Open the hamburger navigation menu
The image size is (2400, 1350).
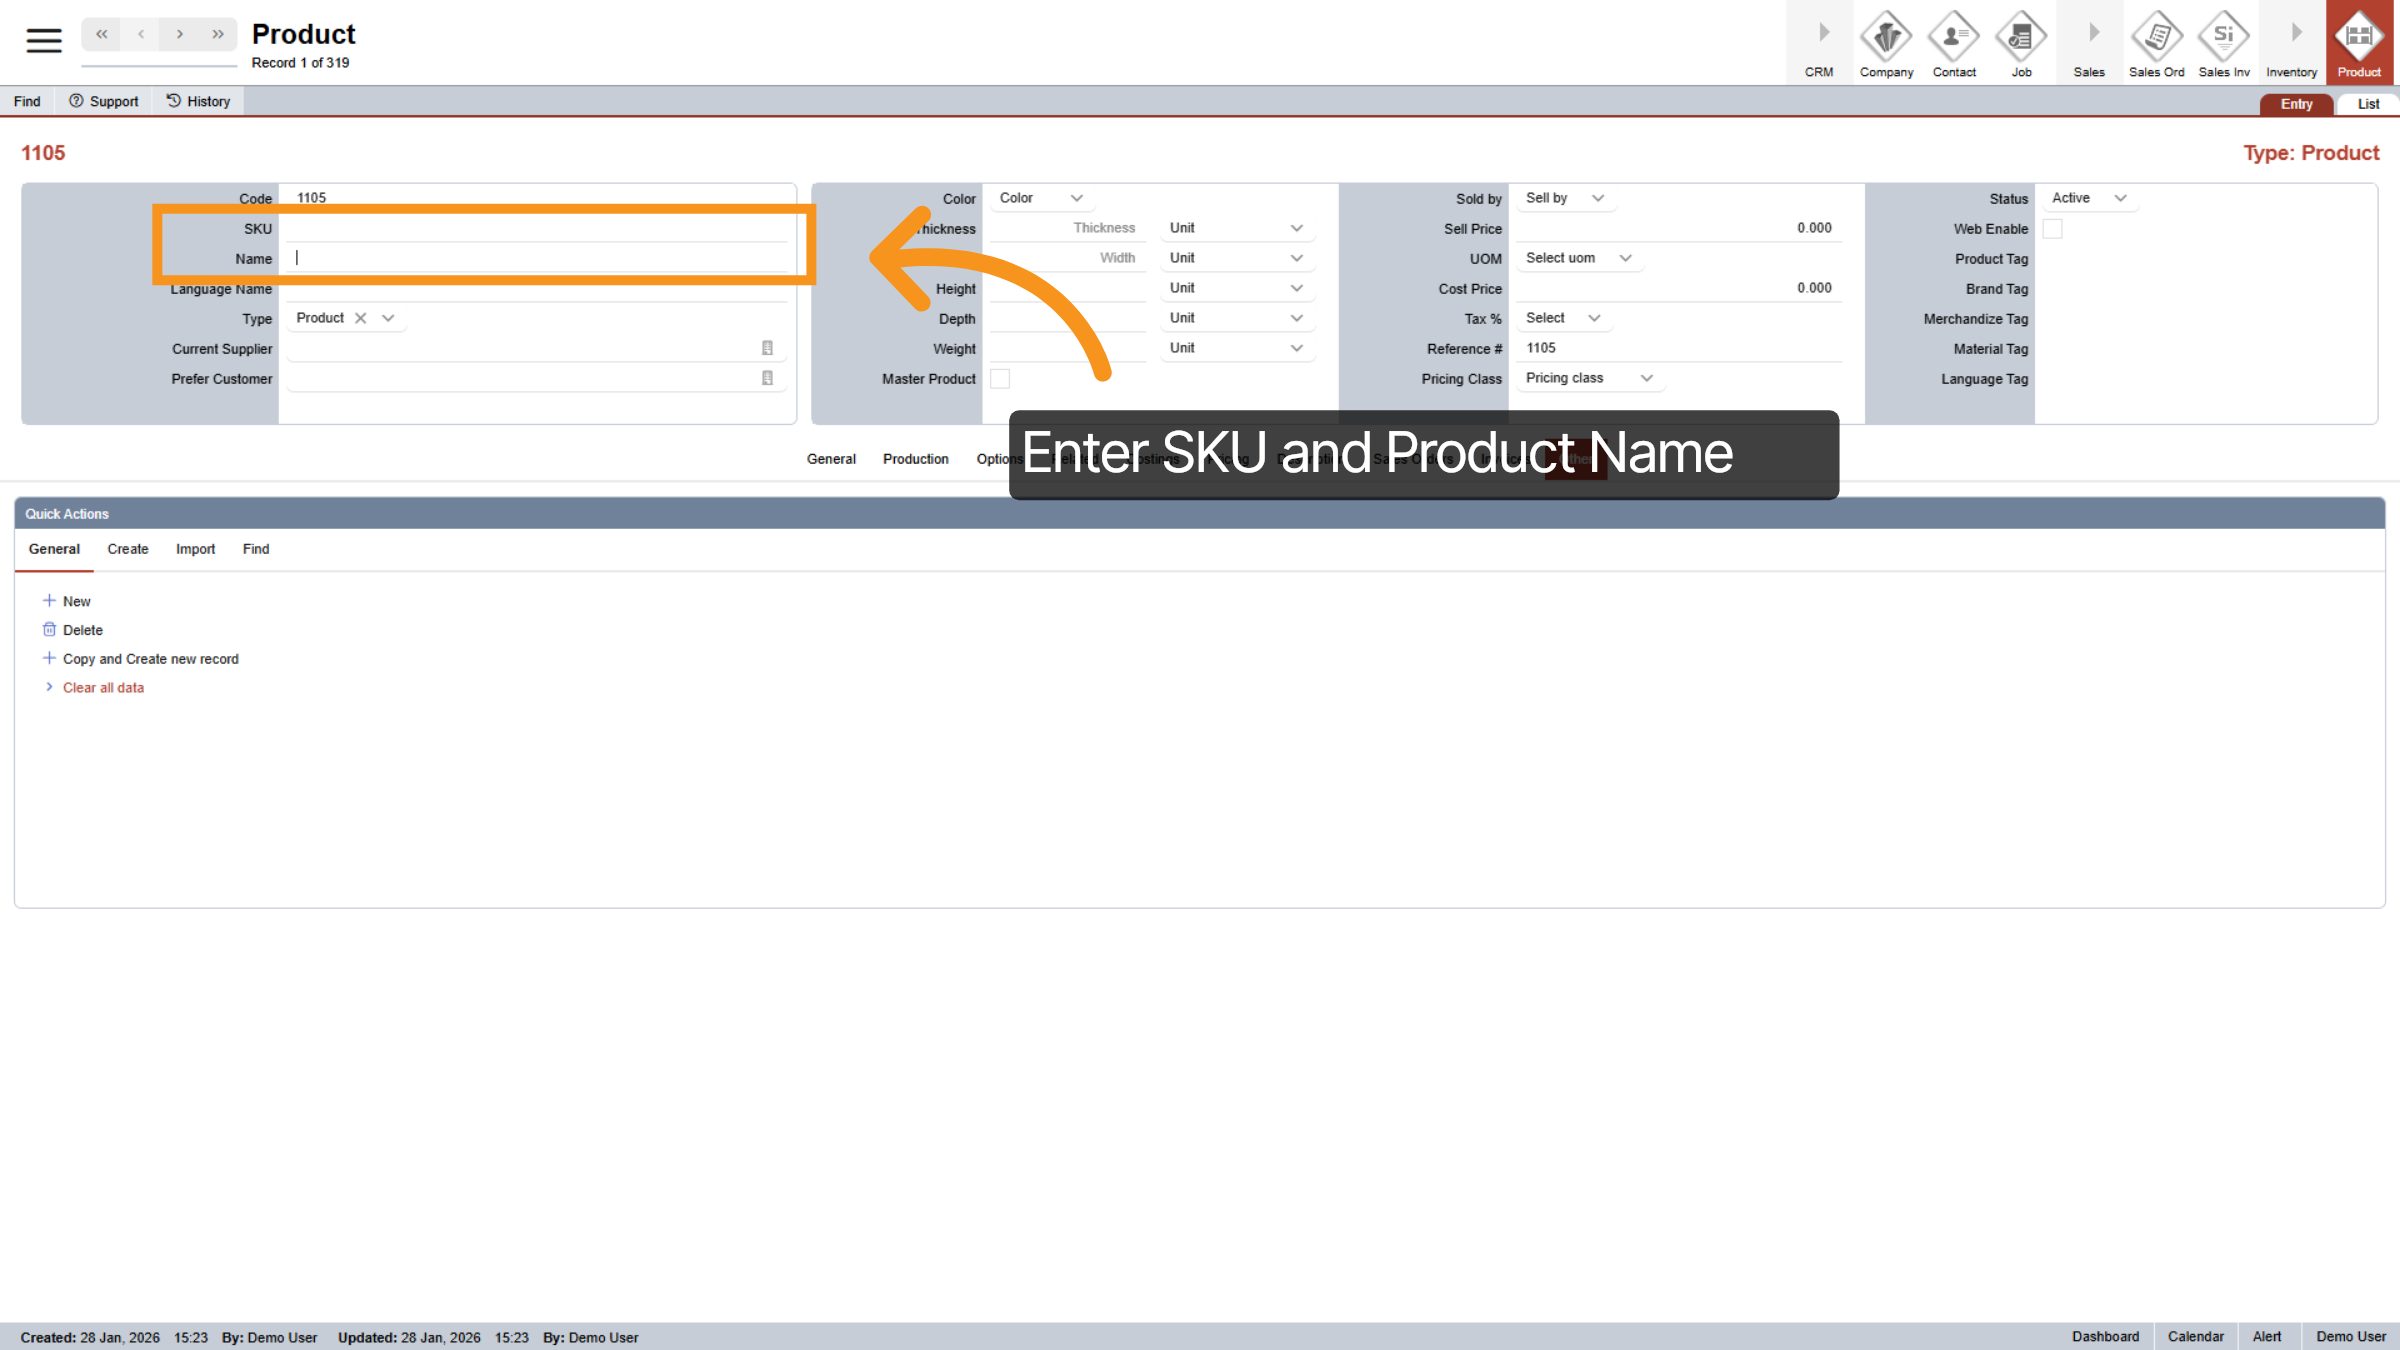[x=43, y=40]
